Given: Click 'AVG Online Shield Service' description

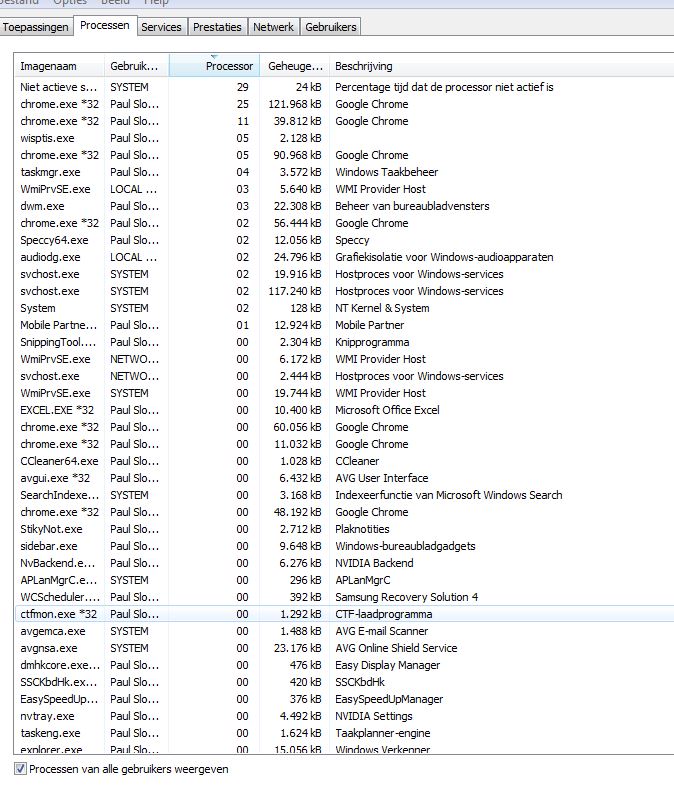Looking at the screenshot, I should pyautogui.click(x=396, y=648).
